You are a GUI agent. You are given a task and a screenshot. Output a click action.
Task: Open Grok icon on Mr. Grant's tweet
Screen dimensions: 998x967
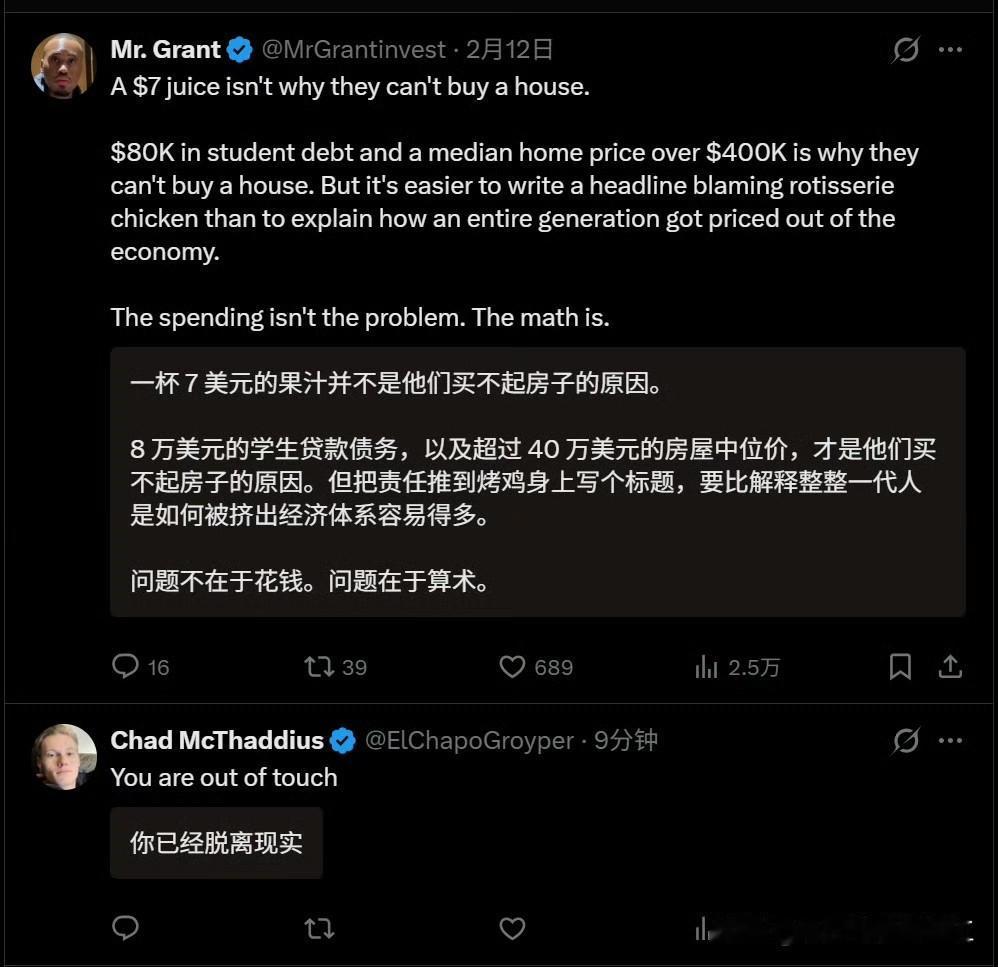point(906,49)
